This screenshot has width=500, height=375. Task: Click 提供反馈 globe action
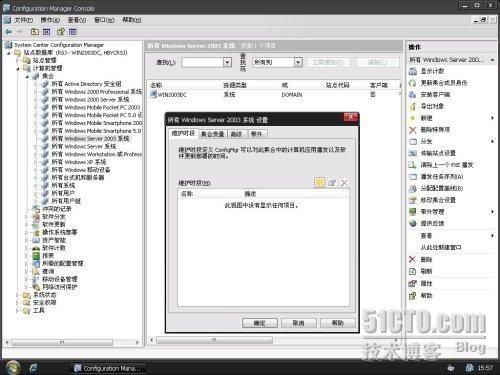pyautogui.click(x=432, y=223)
